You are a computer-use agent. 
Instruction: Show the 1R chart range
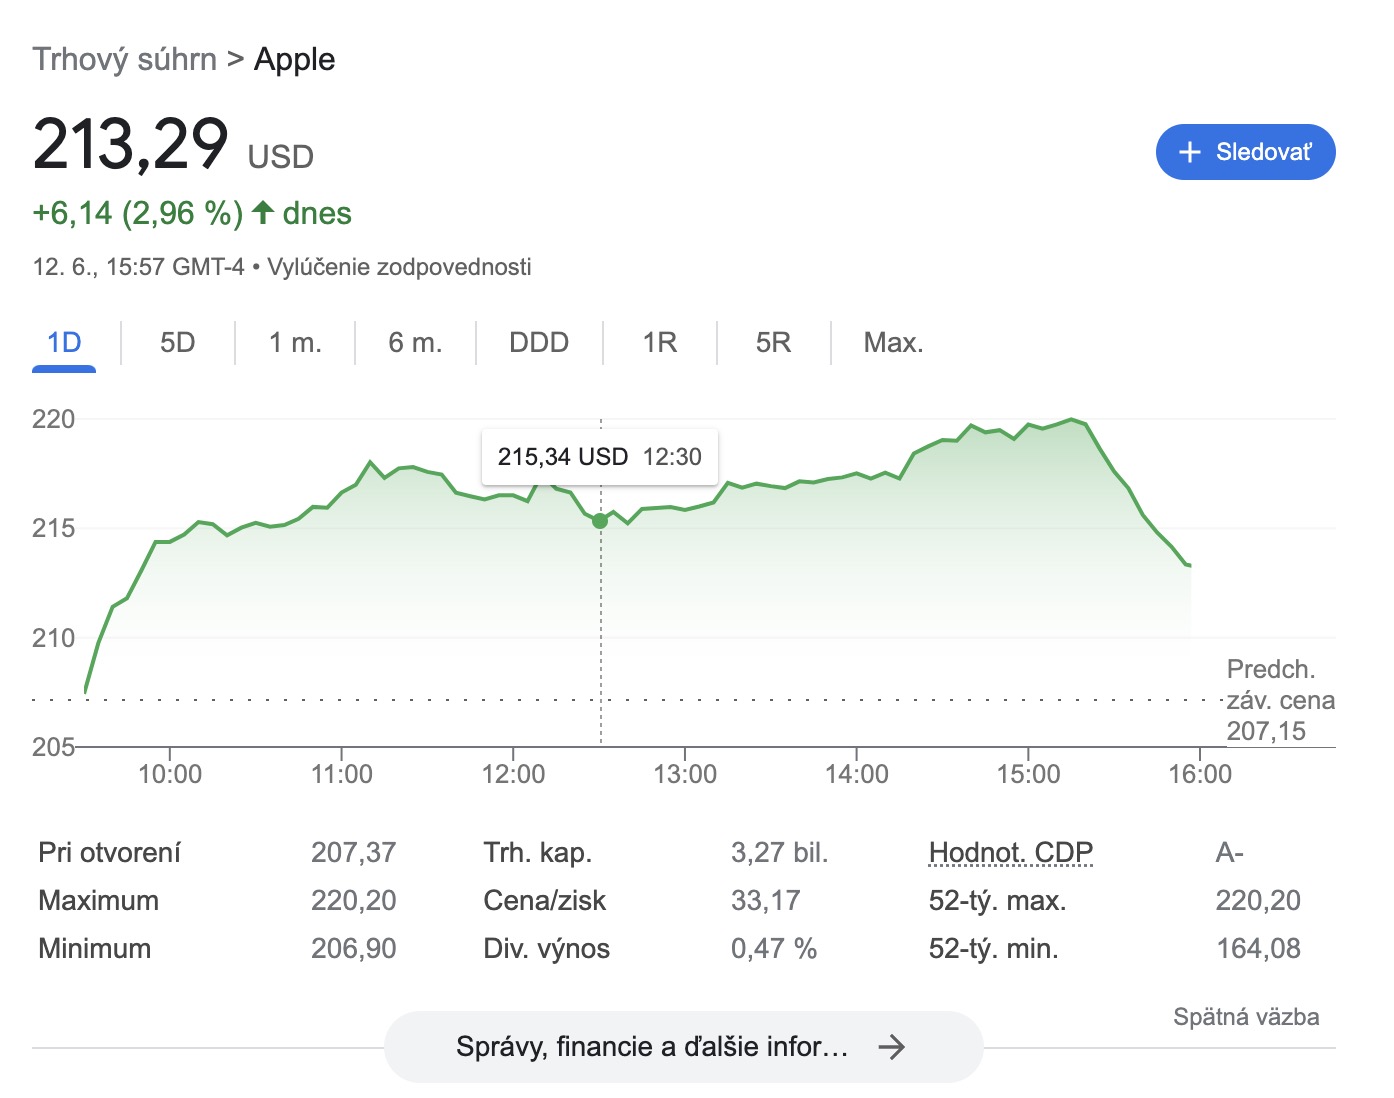660,343
